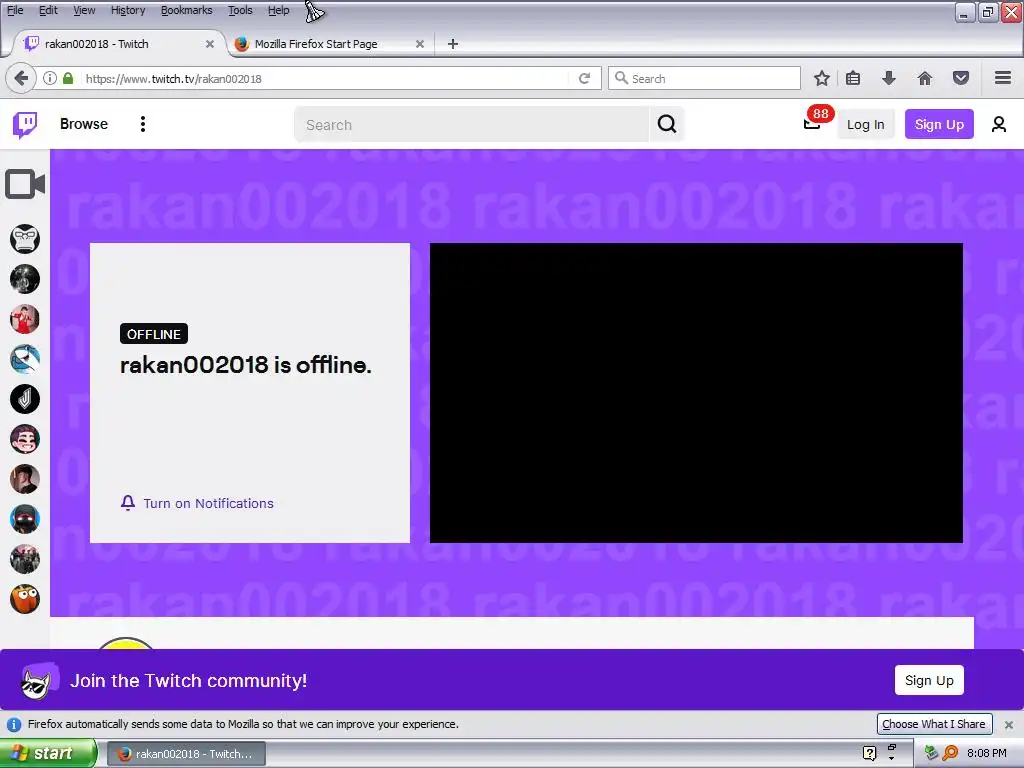Screen dimensions: 1024x768
Task: Switch to rakan002018 - Twitch tab
Action: coord(118,44)
